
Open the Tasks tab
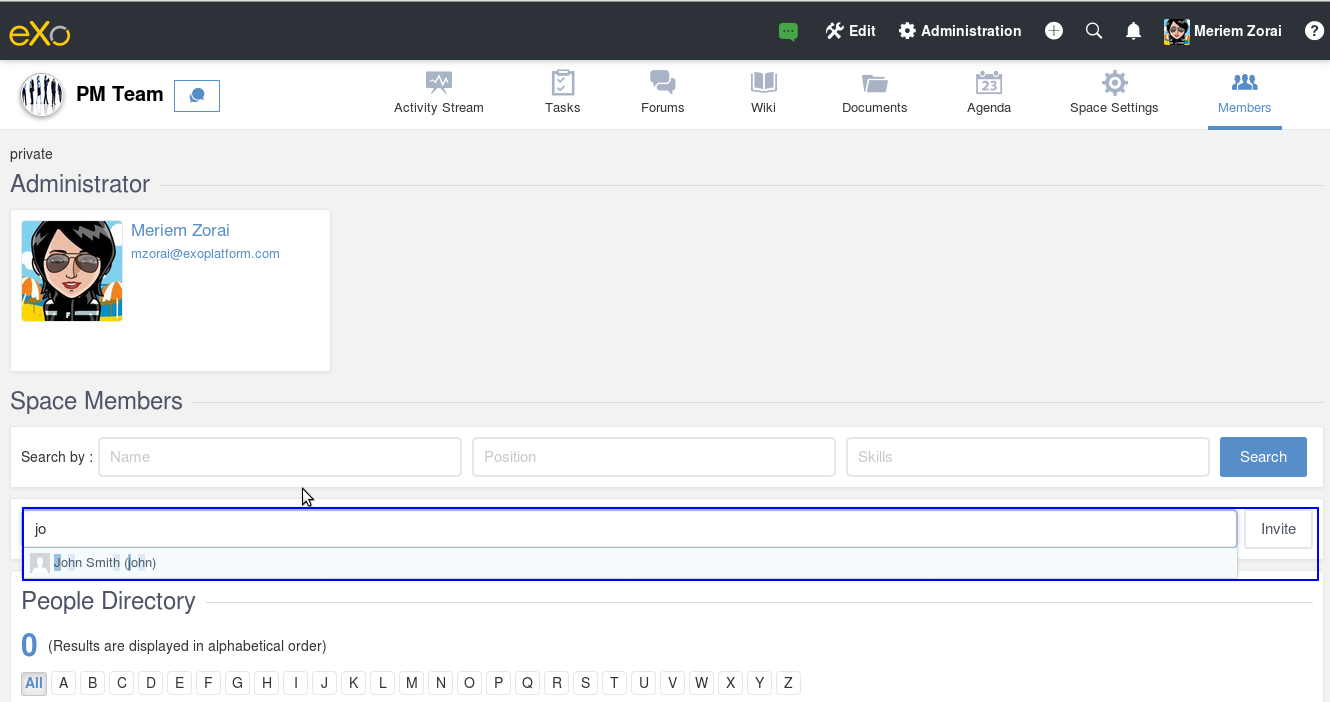(x=563, y=93)
